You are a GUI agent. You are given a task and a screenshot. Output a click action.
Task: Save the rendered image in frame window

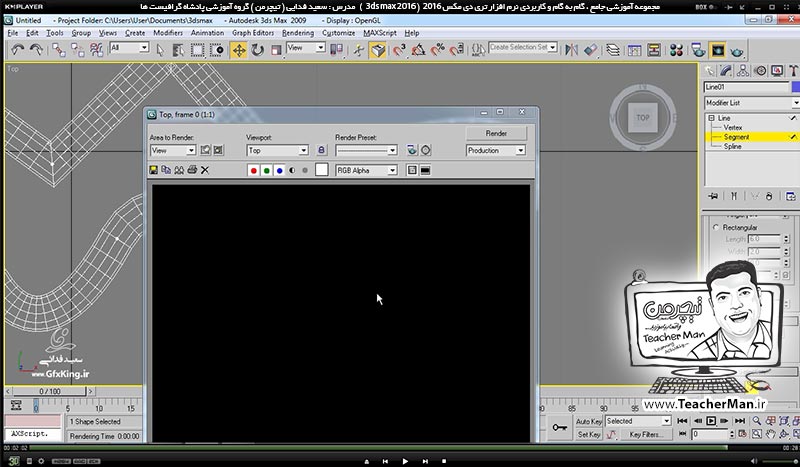point(153,170)
